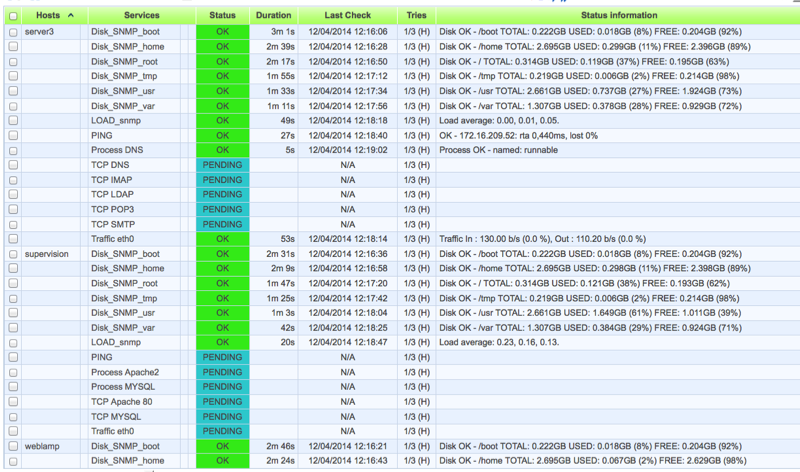Click the ascending sort arrow beside Hosts
The width and height of the screenshot is (800, 472).
point(71,16)
